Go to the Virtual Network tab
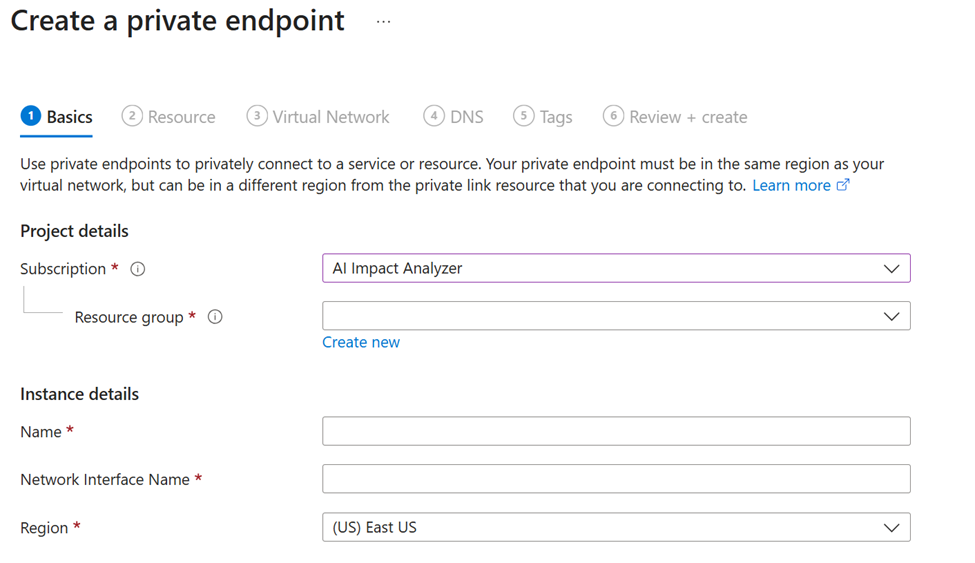The height and width of the screenshot is (563, 975). pyautogui.click(x=331, y=117)
